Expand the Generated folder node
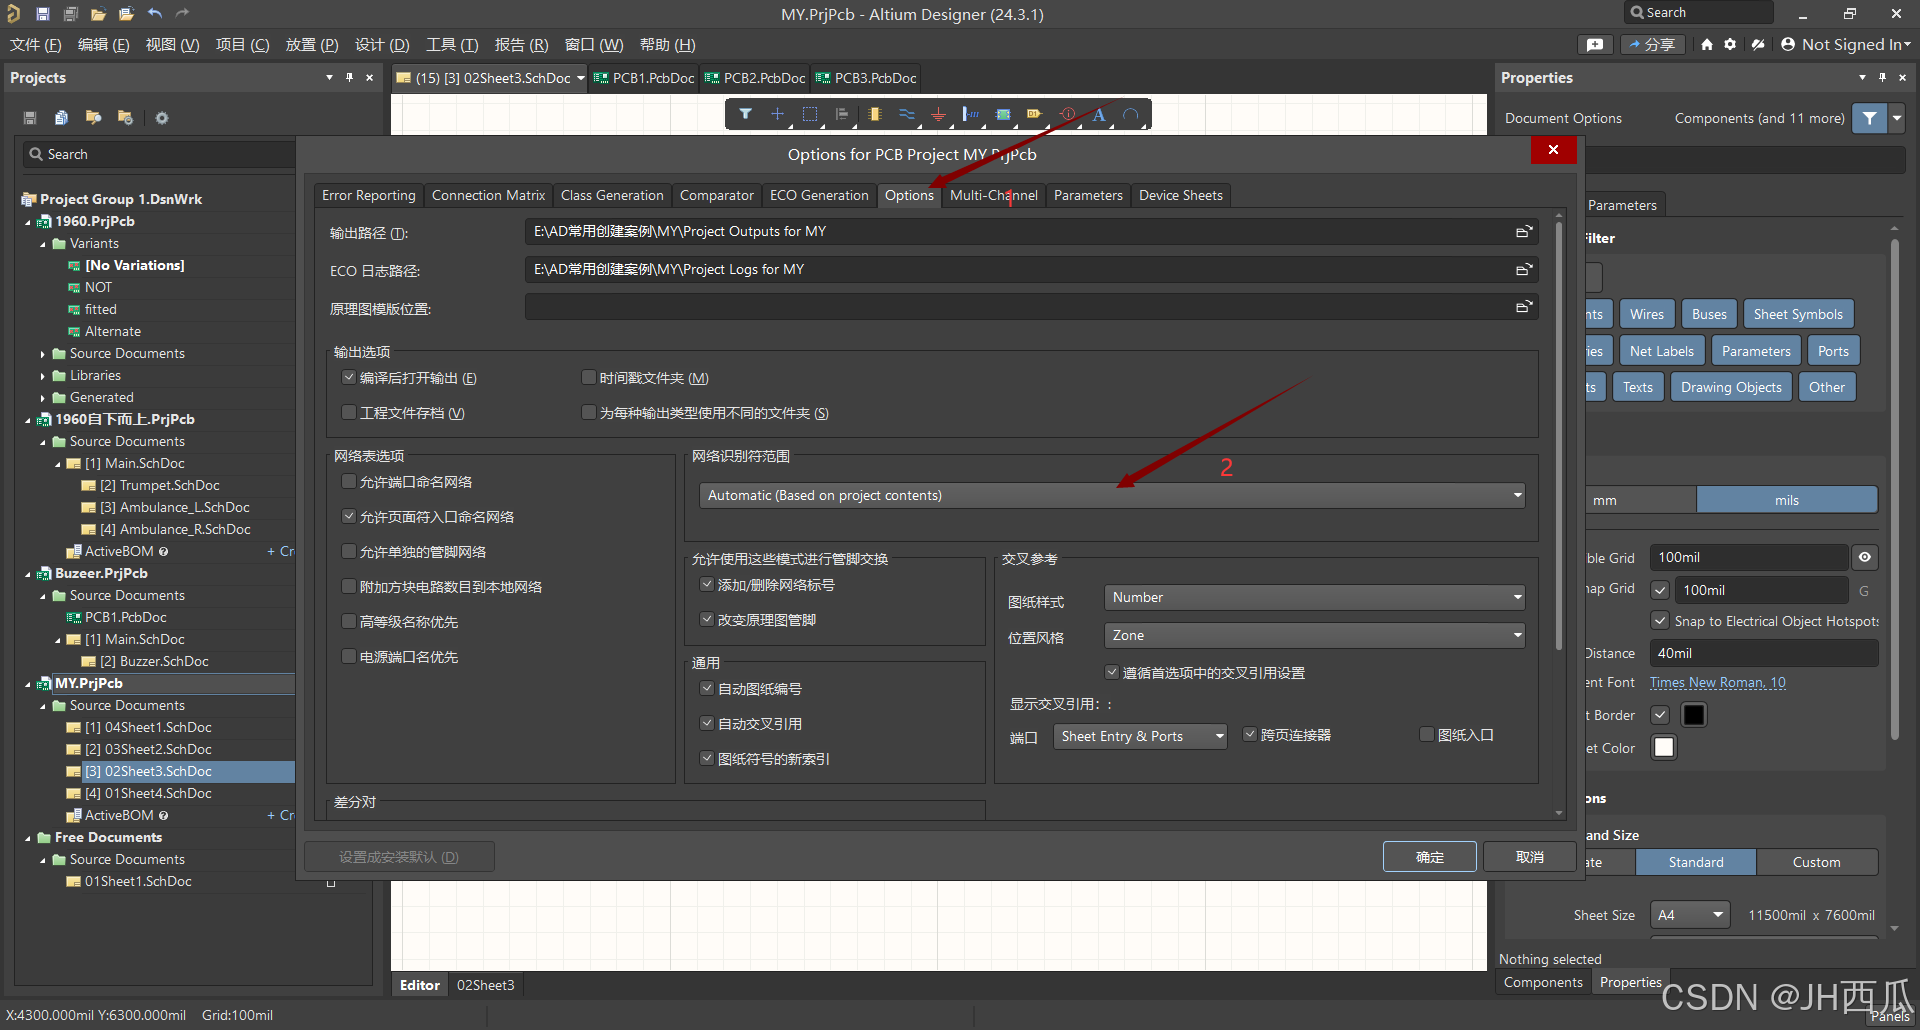The image size is (1920, 1030). [x=43, y=398]
